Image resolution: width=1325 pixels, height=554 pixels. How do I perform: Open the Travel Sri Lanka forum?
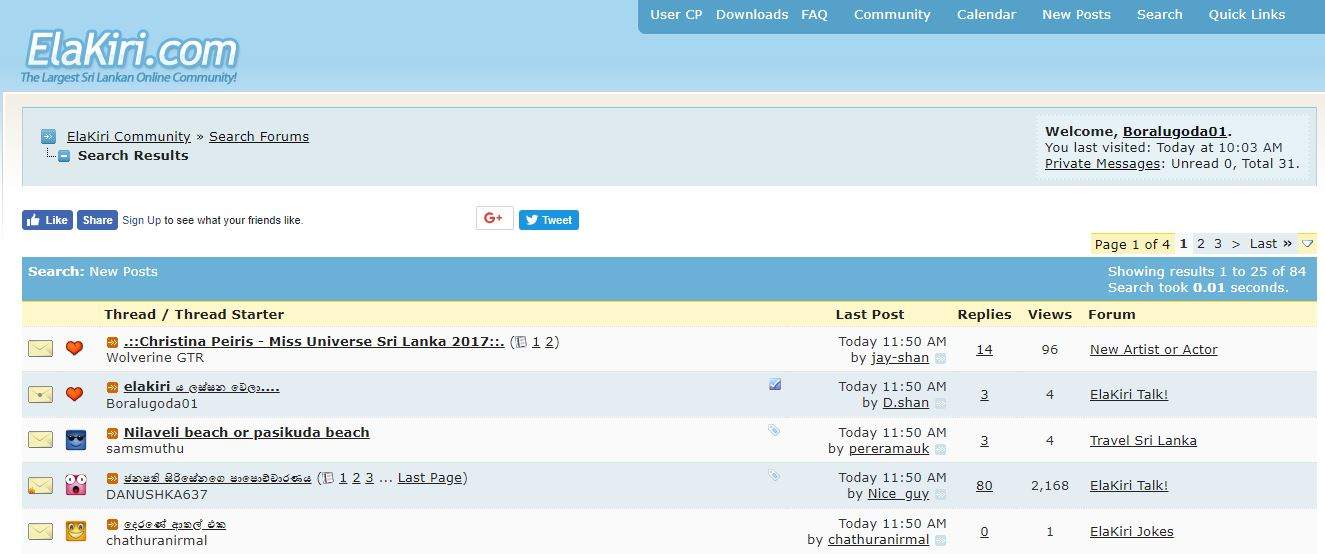pyautogui.click(x=1143, y=440)
